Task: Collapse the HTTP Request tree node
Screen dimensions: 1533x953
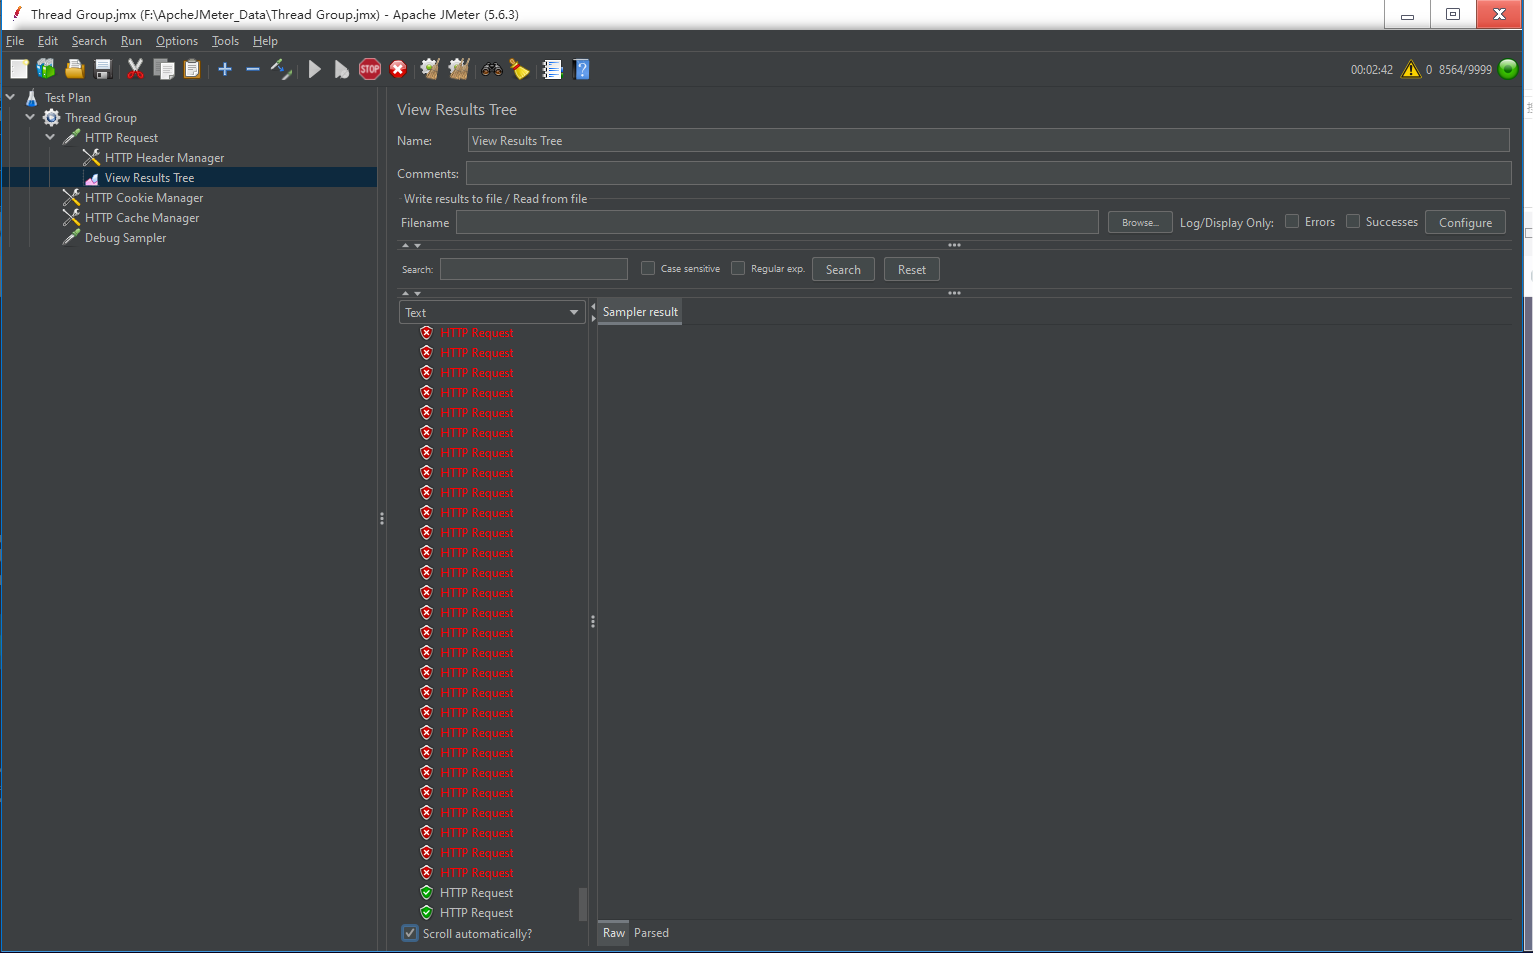Action: 50,137
